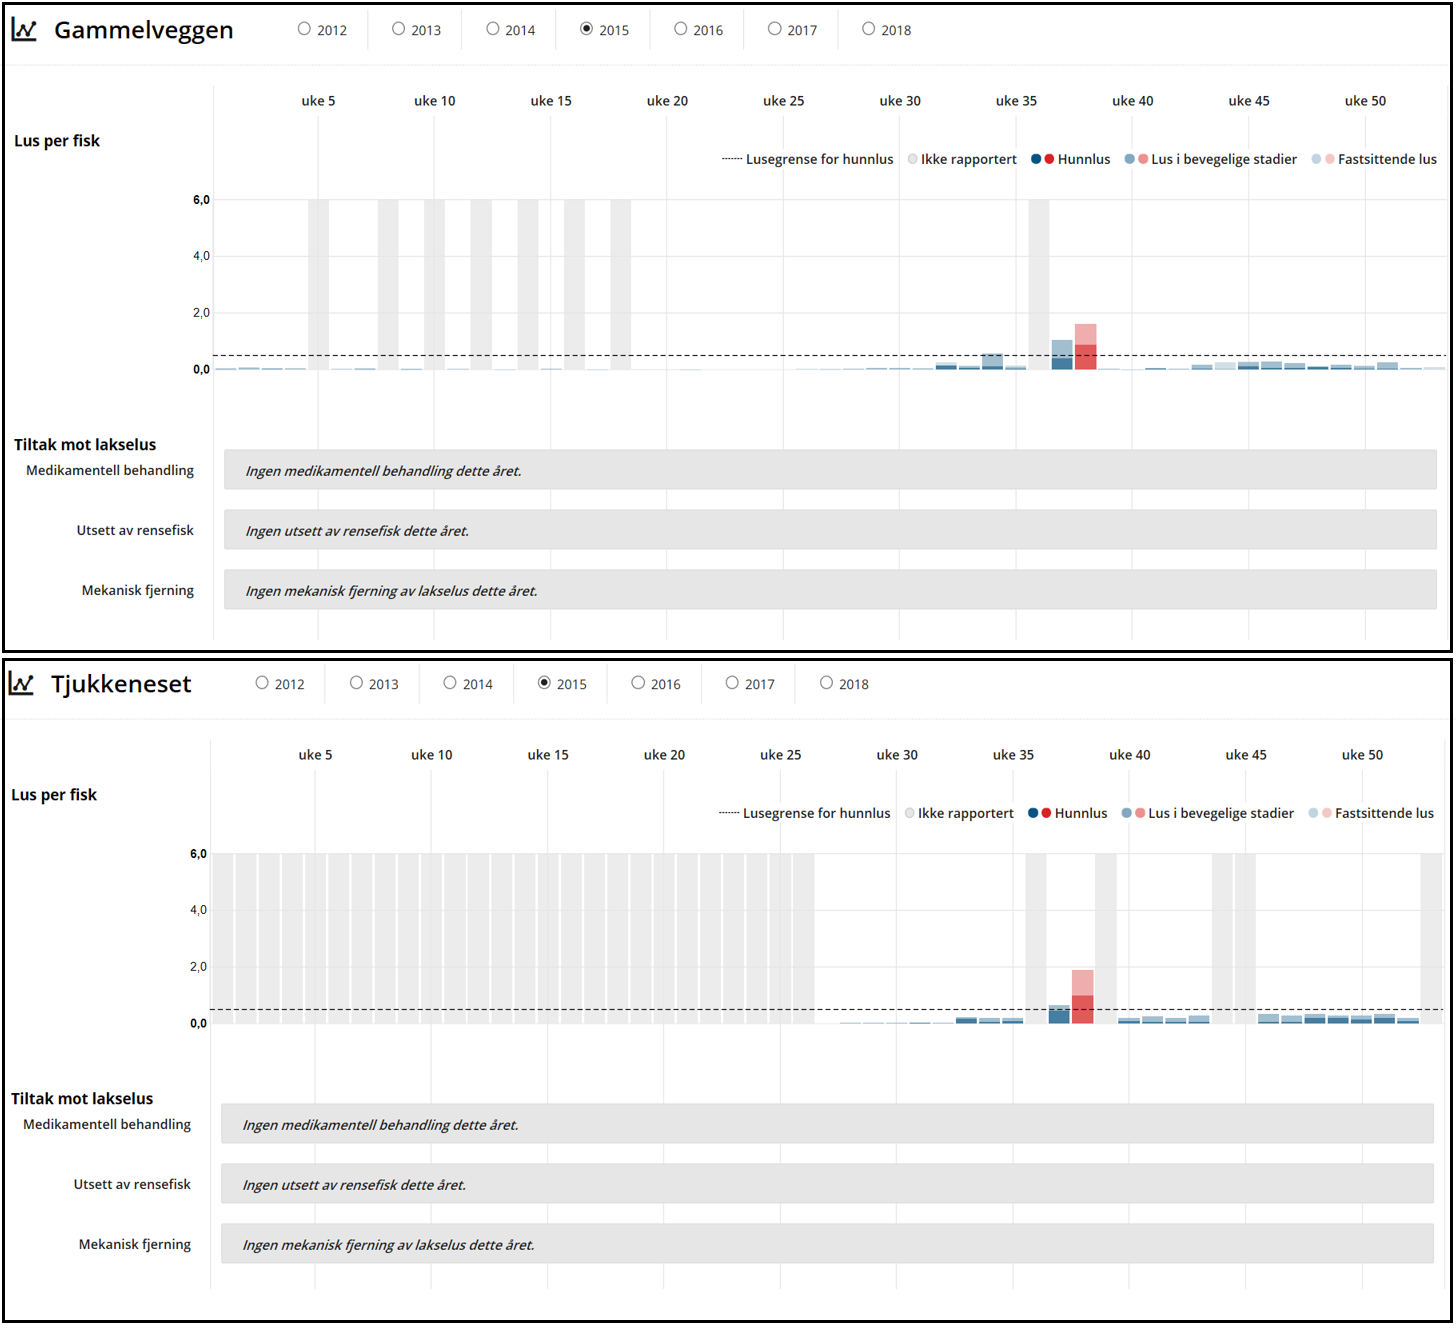1456x1328 pixels.
Task: Select year 2014 for Tjukkeneset
Action: point(450,683)
